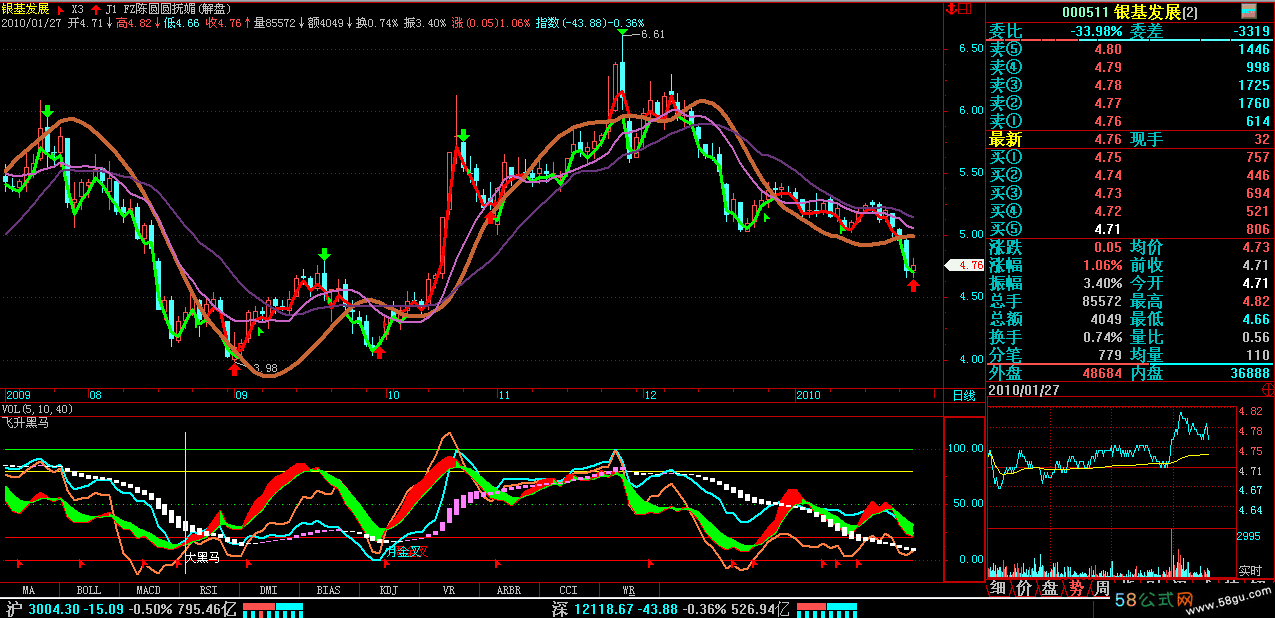Select the 卖③ ask row at 4.78

click(1130, 85)
